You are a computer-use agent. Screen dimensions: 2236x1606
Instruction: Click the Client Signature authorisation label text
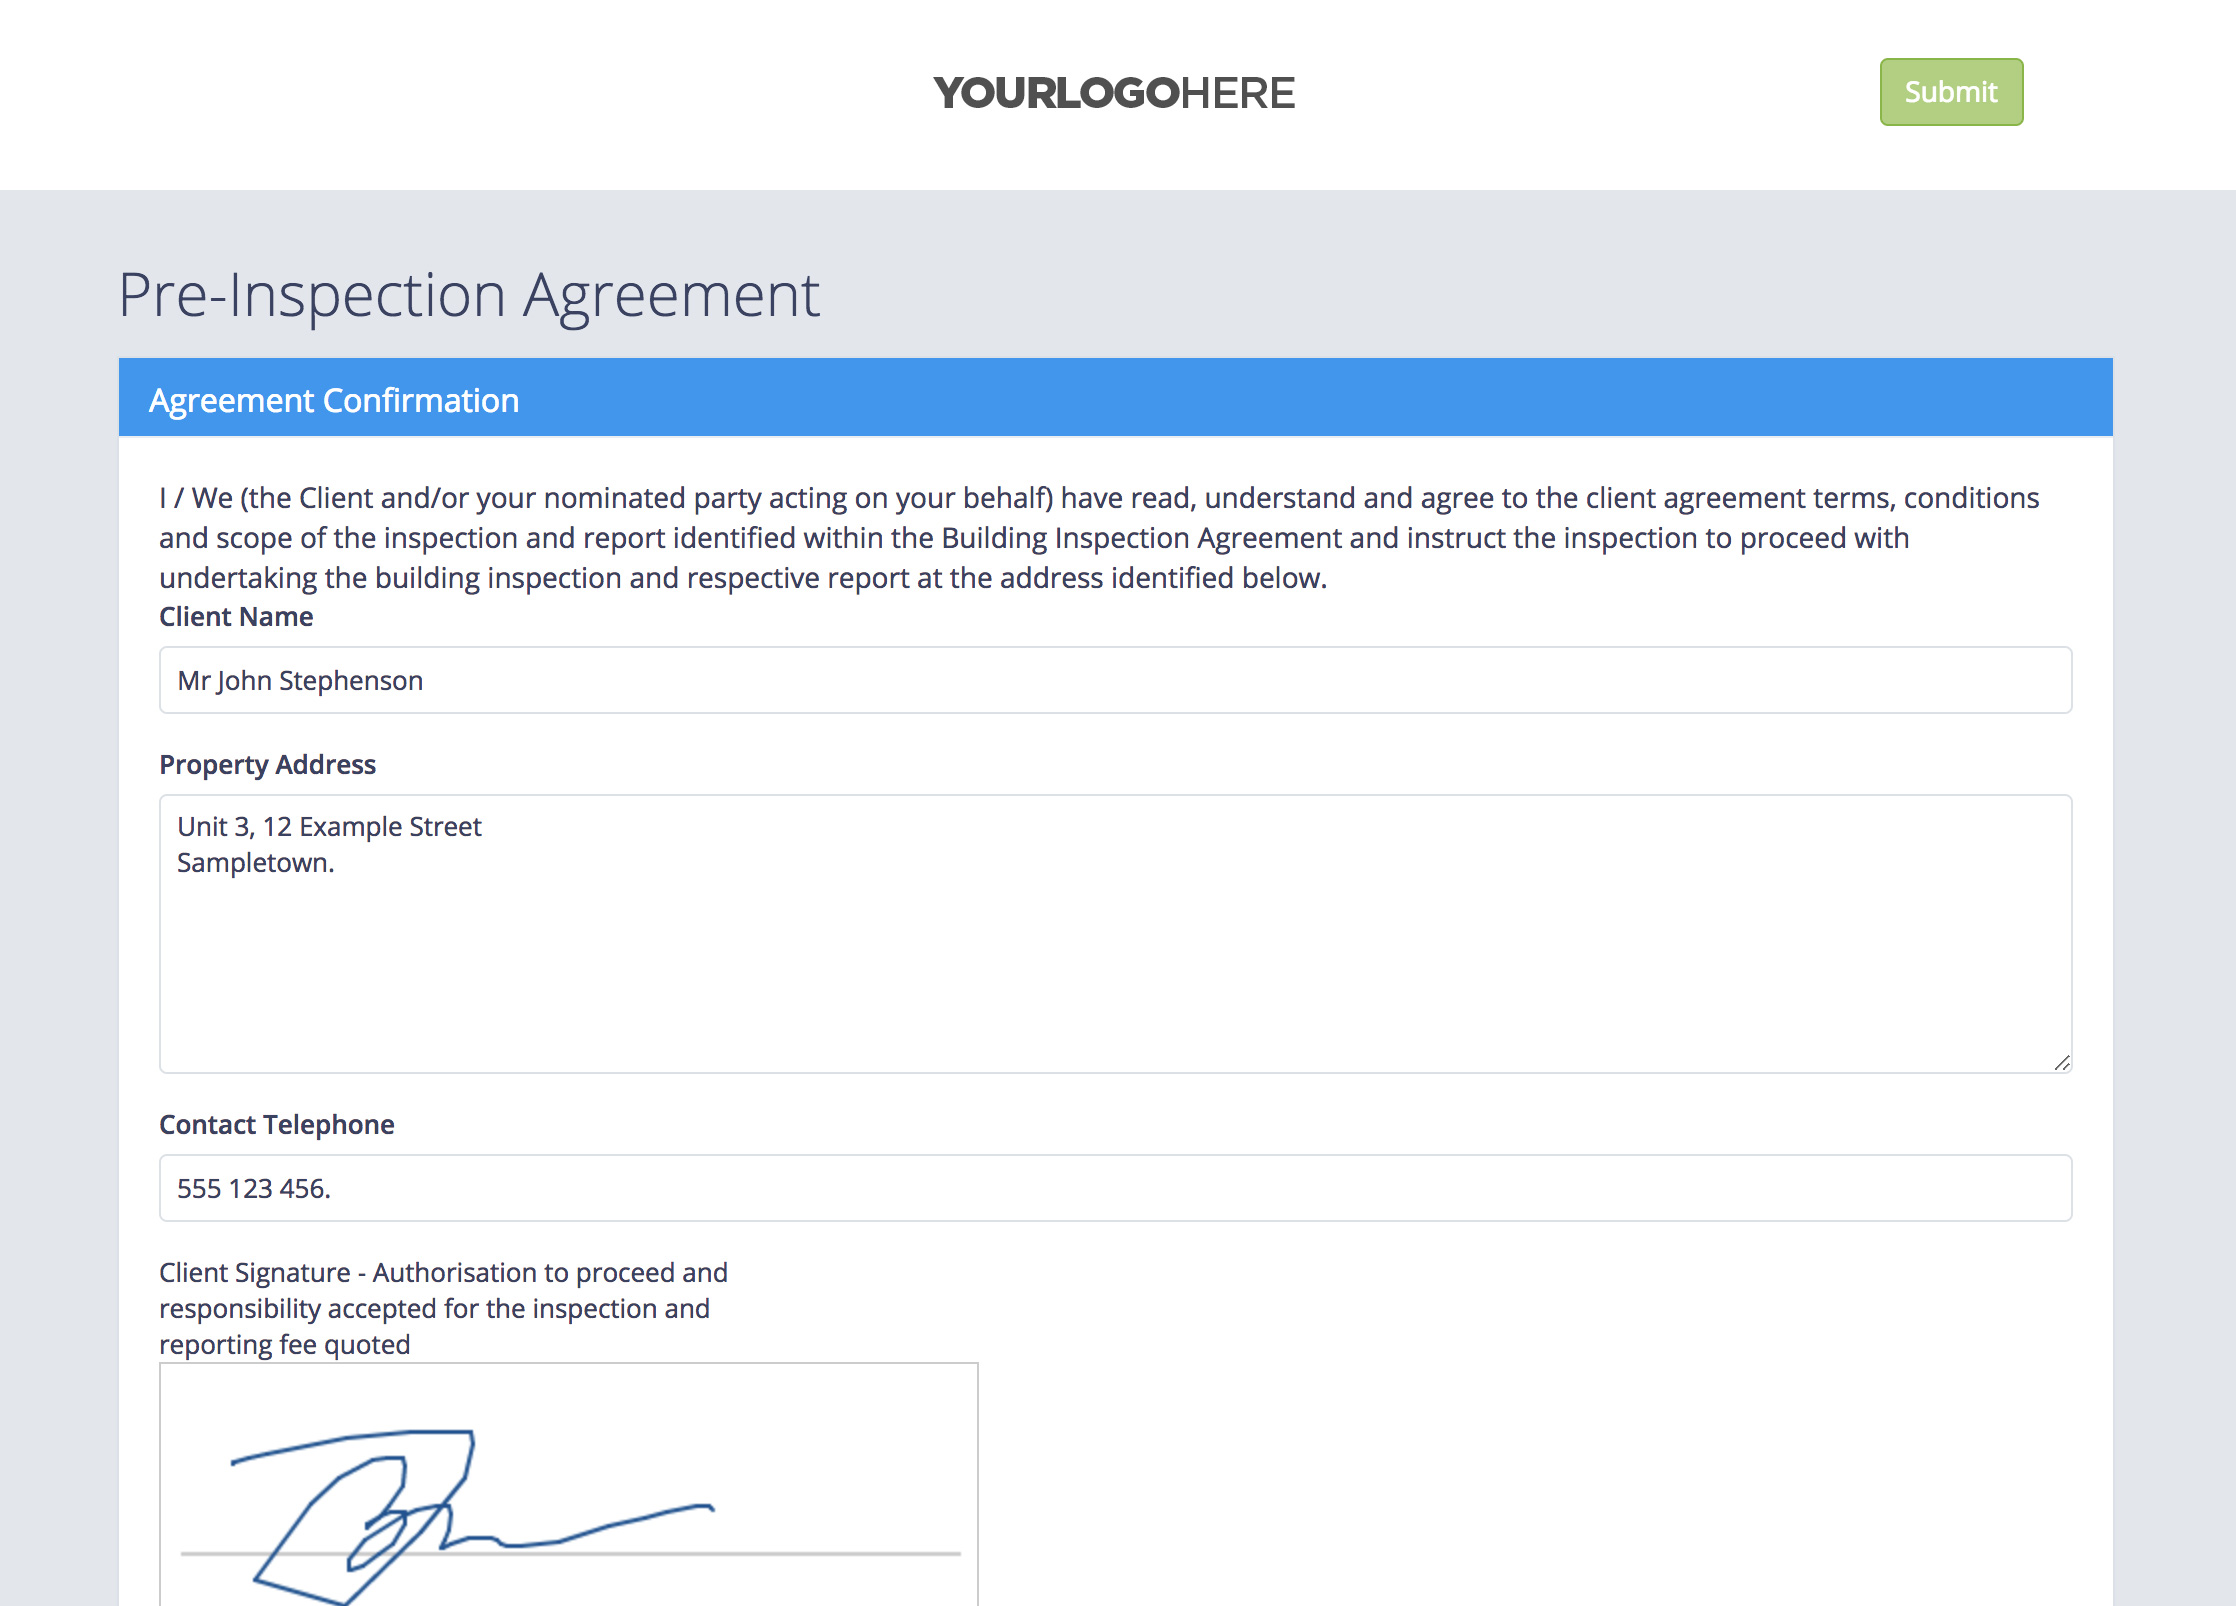pyautogui.click(x=442, y=1308)
